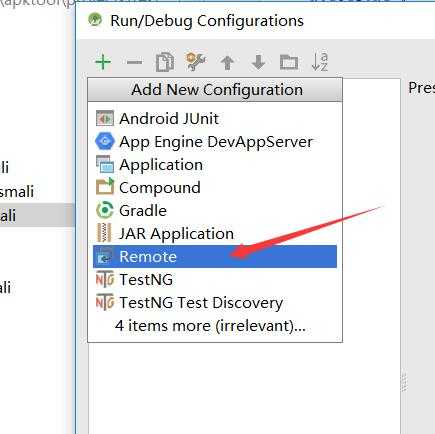Image resolution: width=435 pixels, height=434 pixels.
Task: Click the TestNG entry's NG icon
Action: 105,279
